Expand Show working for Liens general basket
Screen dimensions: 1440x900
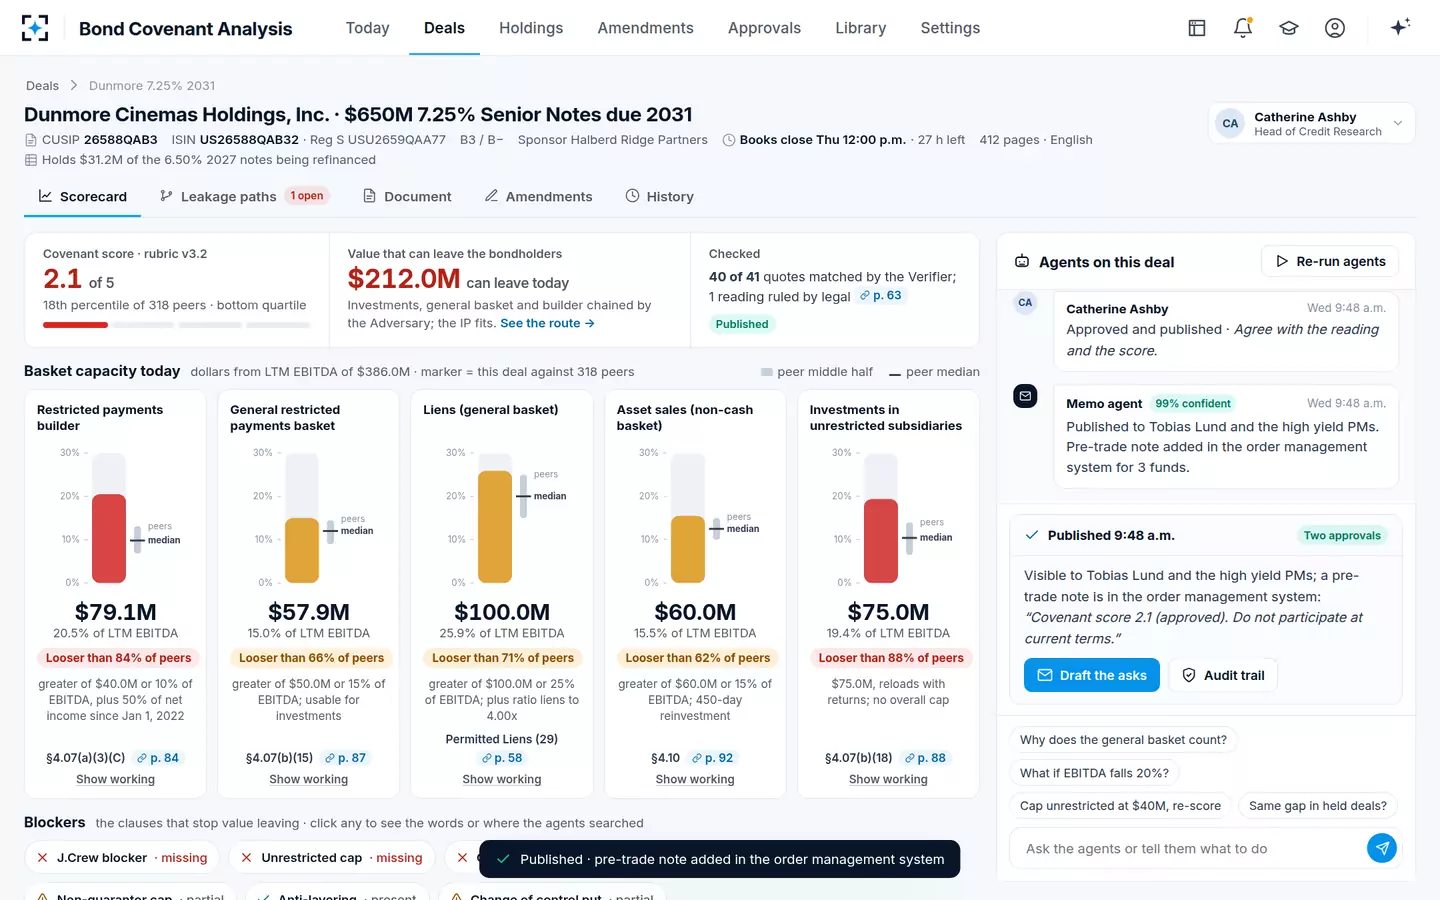pos(502,779)
